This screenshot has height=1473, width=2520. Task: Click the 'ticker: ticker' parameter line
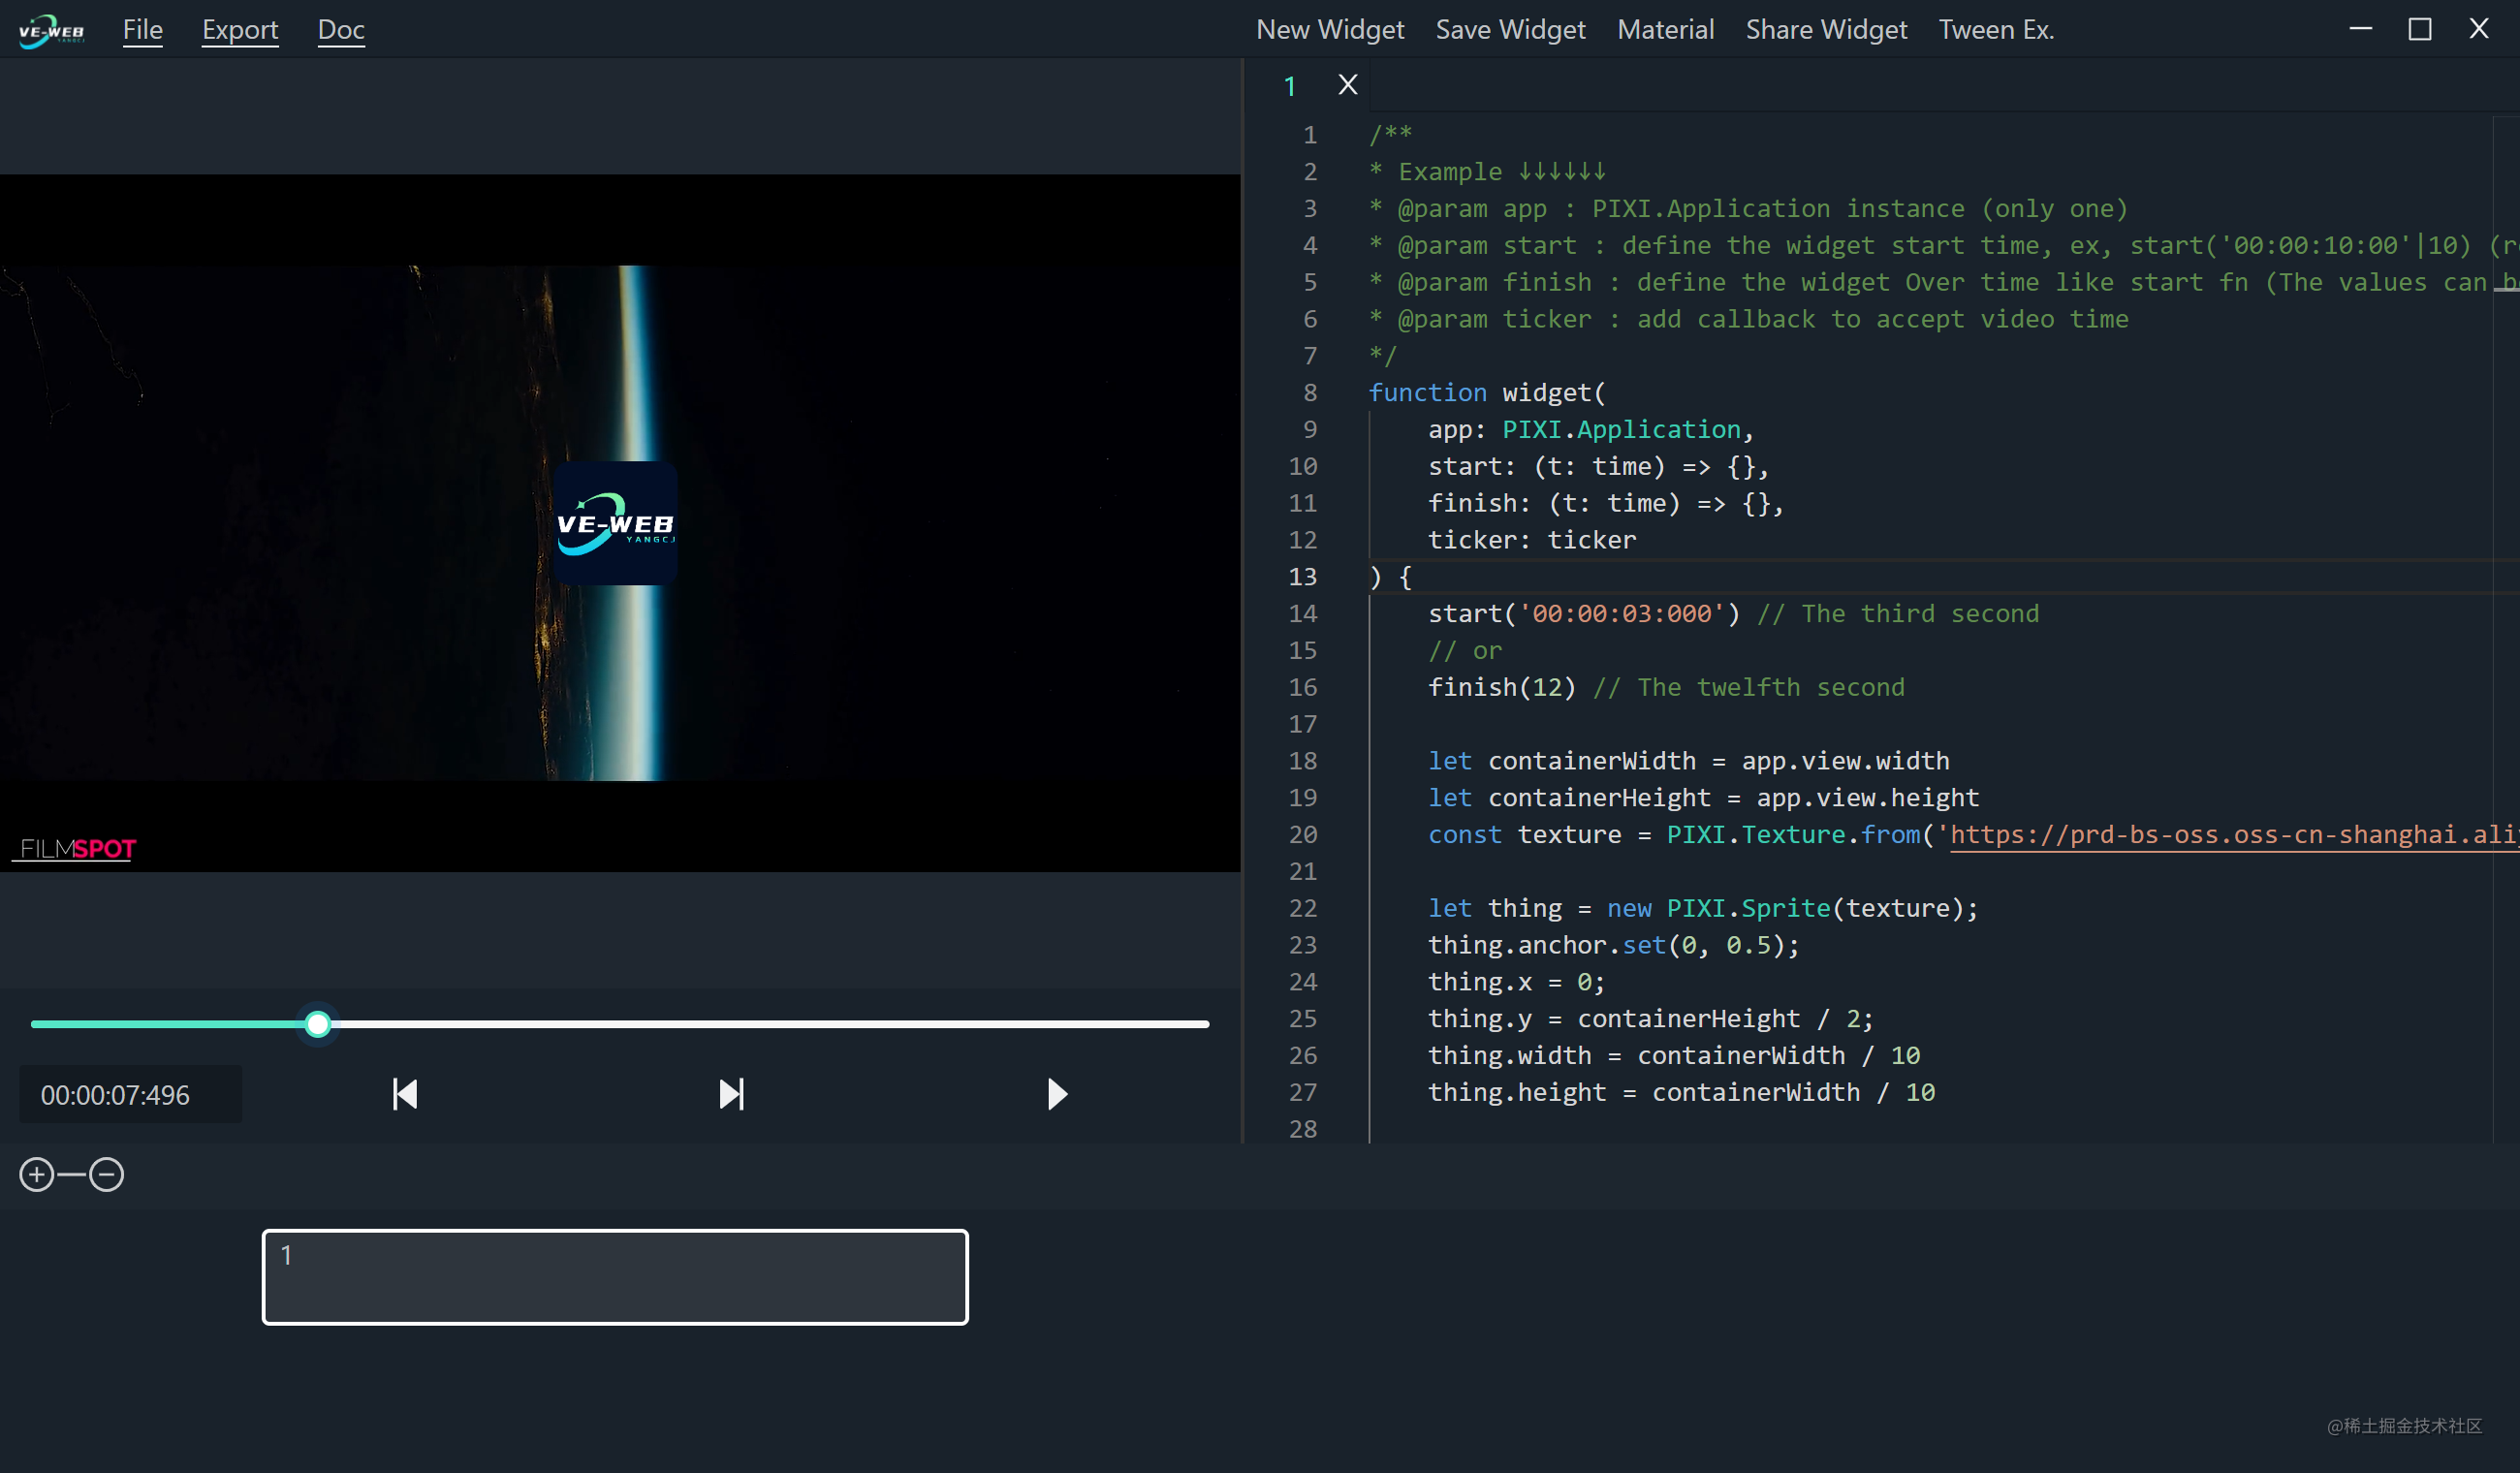point(1532,540)
